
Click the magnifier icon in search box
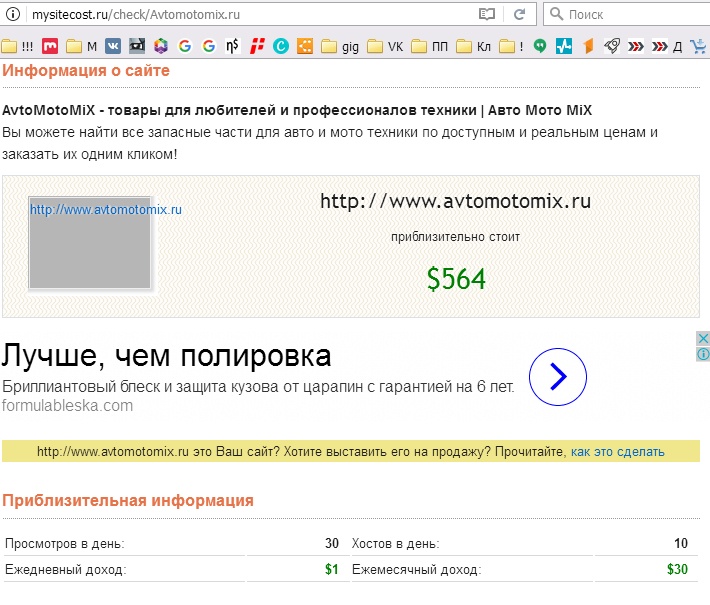point(556,14)
